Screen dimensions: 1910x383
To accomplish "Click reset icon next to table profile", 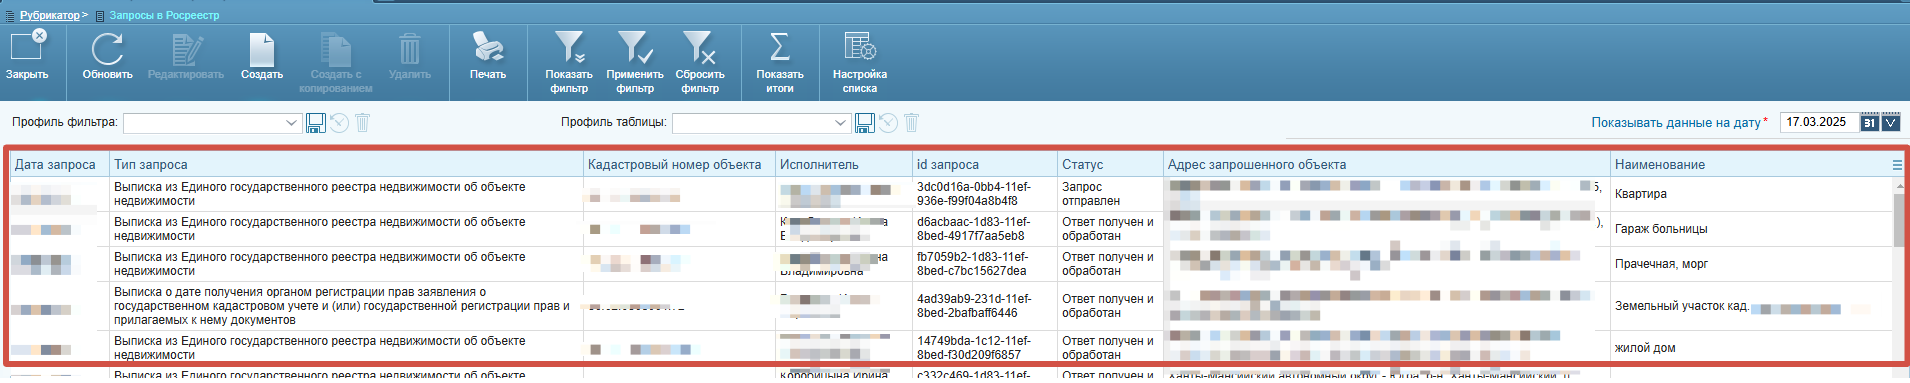I will coord(888,123).
